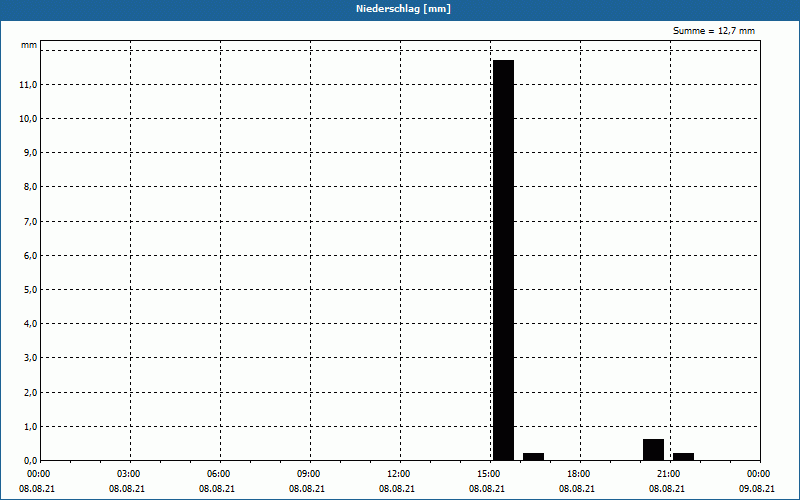Click the 12:00 time label
Image resolution: width=800 pixels, height=500 pixels.
[x=398, y=474]
